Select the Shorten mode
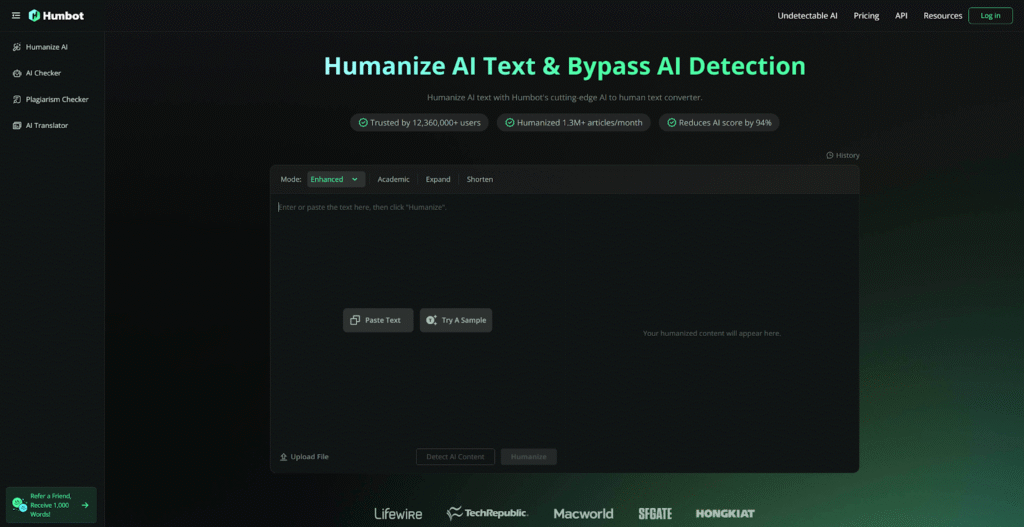The image size is (1024, 527). (479, 179)
